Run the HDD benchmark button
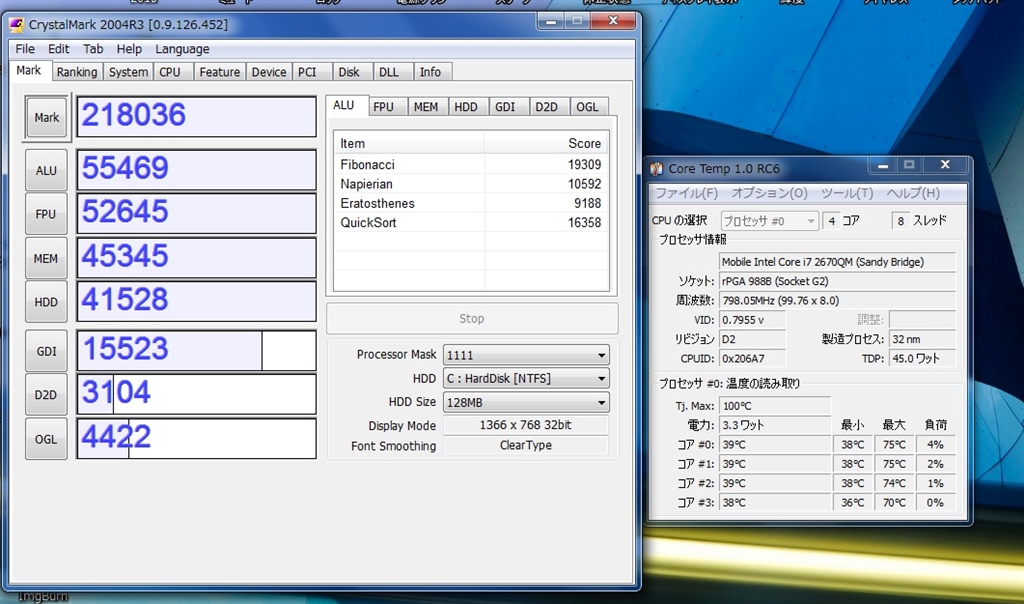Viewport: 1024px width, 604px height. (46, 302)
